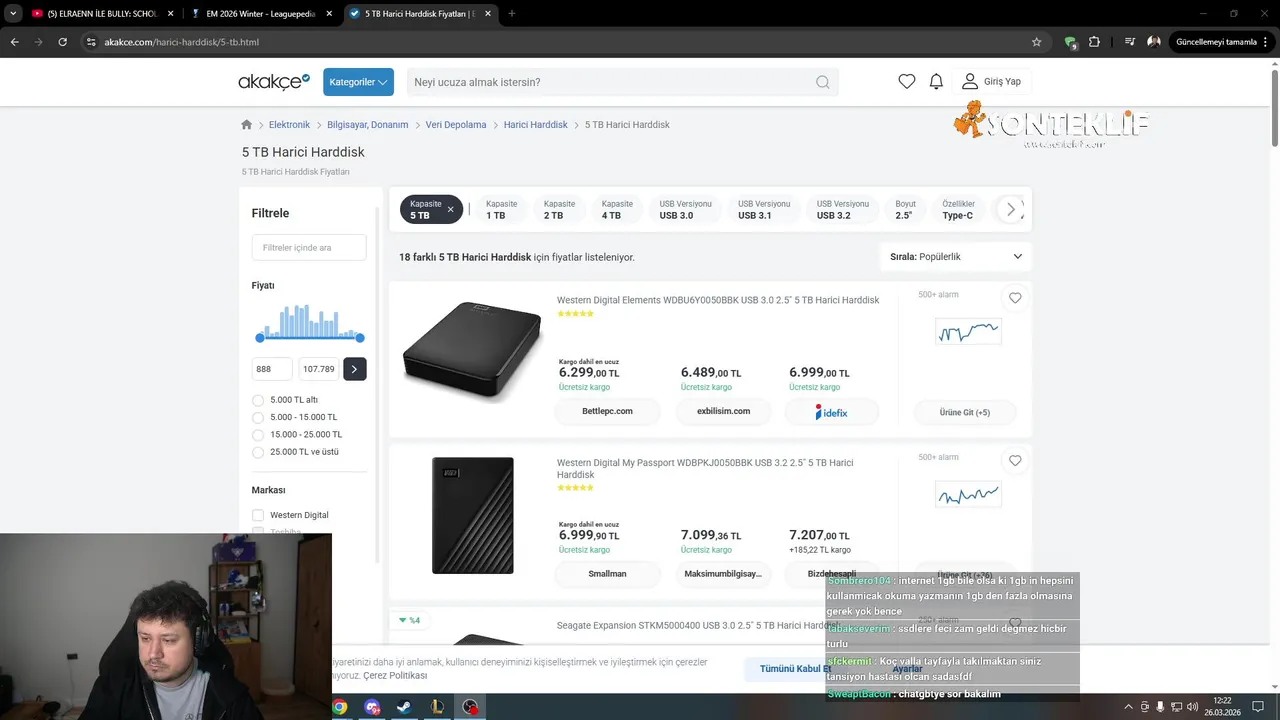
Task: Open Windows notification center icon
Action: pos(1258,707)
